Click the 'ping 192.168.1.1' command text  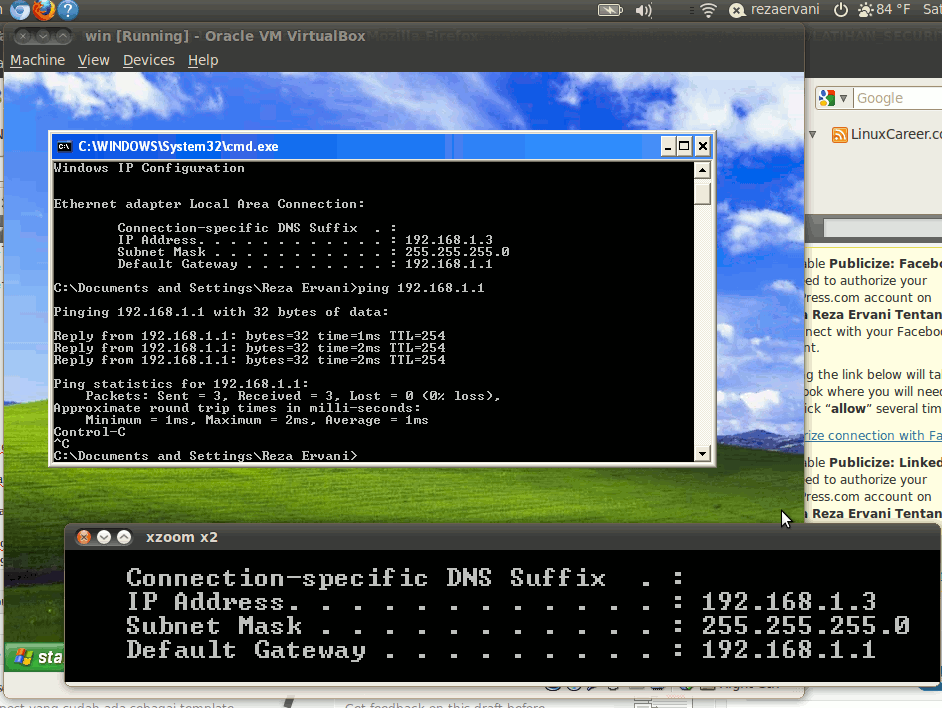pos(421,288)
